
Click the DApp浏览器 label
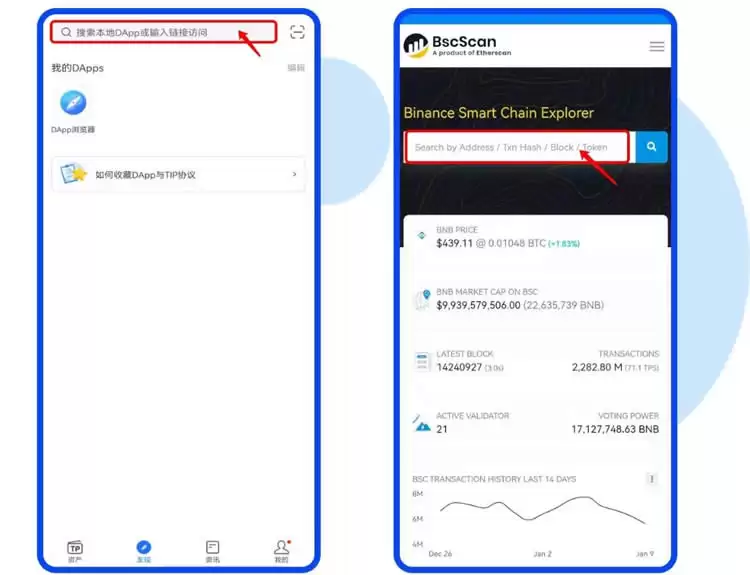click(73, 130)
